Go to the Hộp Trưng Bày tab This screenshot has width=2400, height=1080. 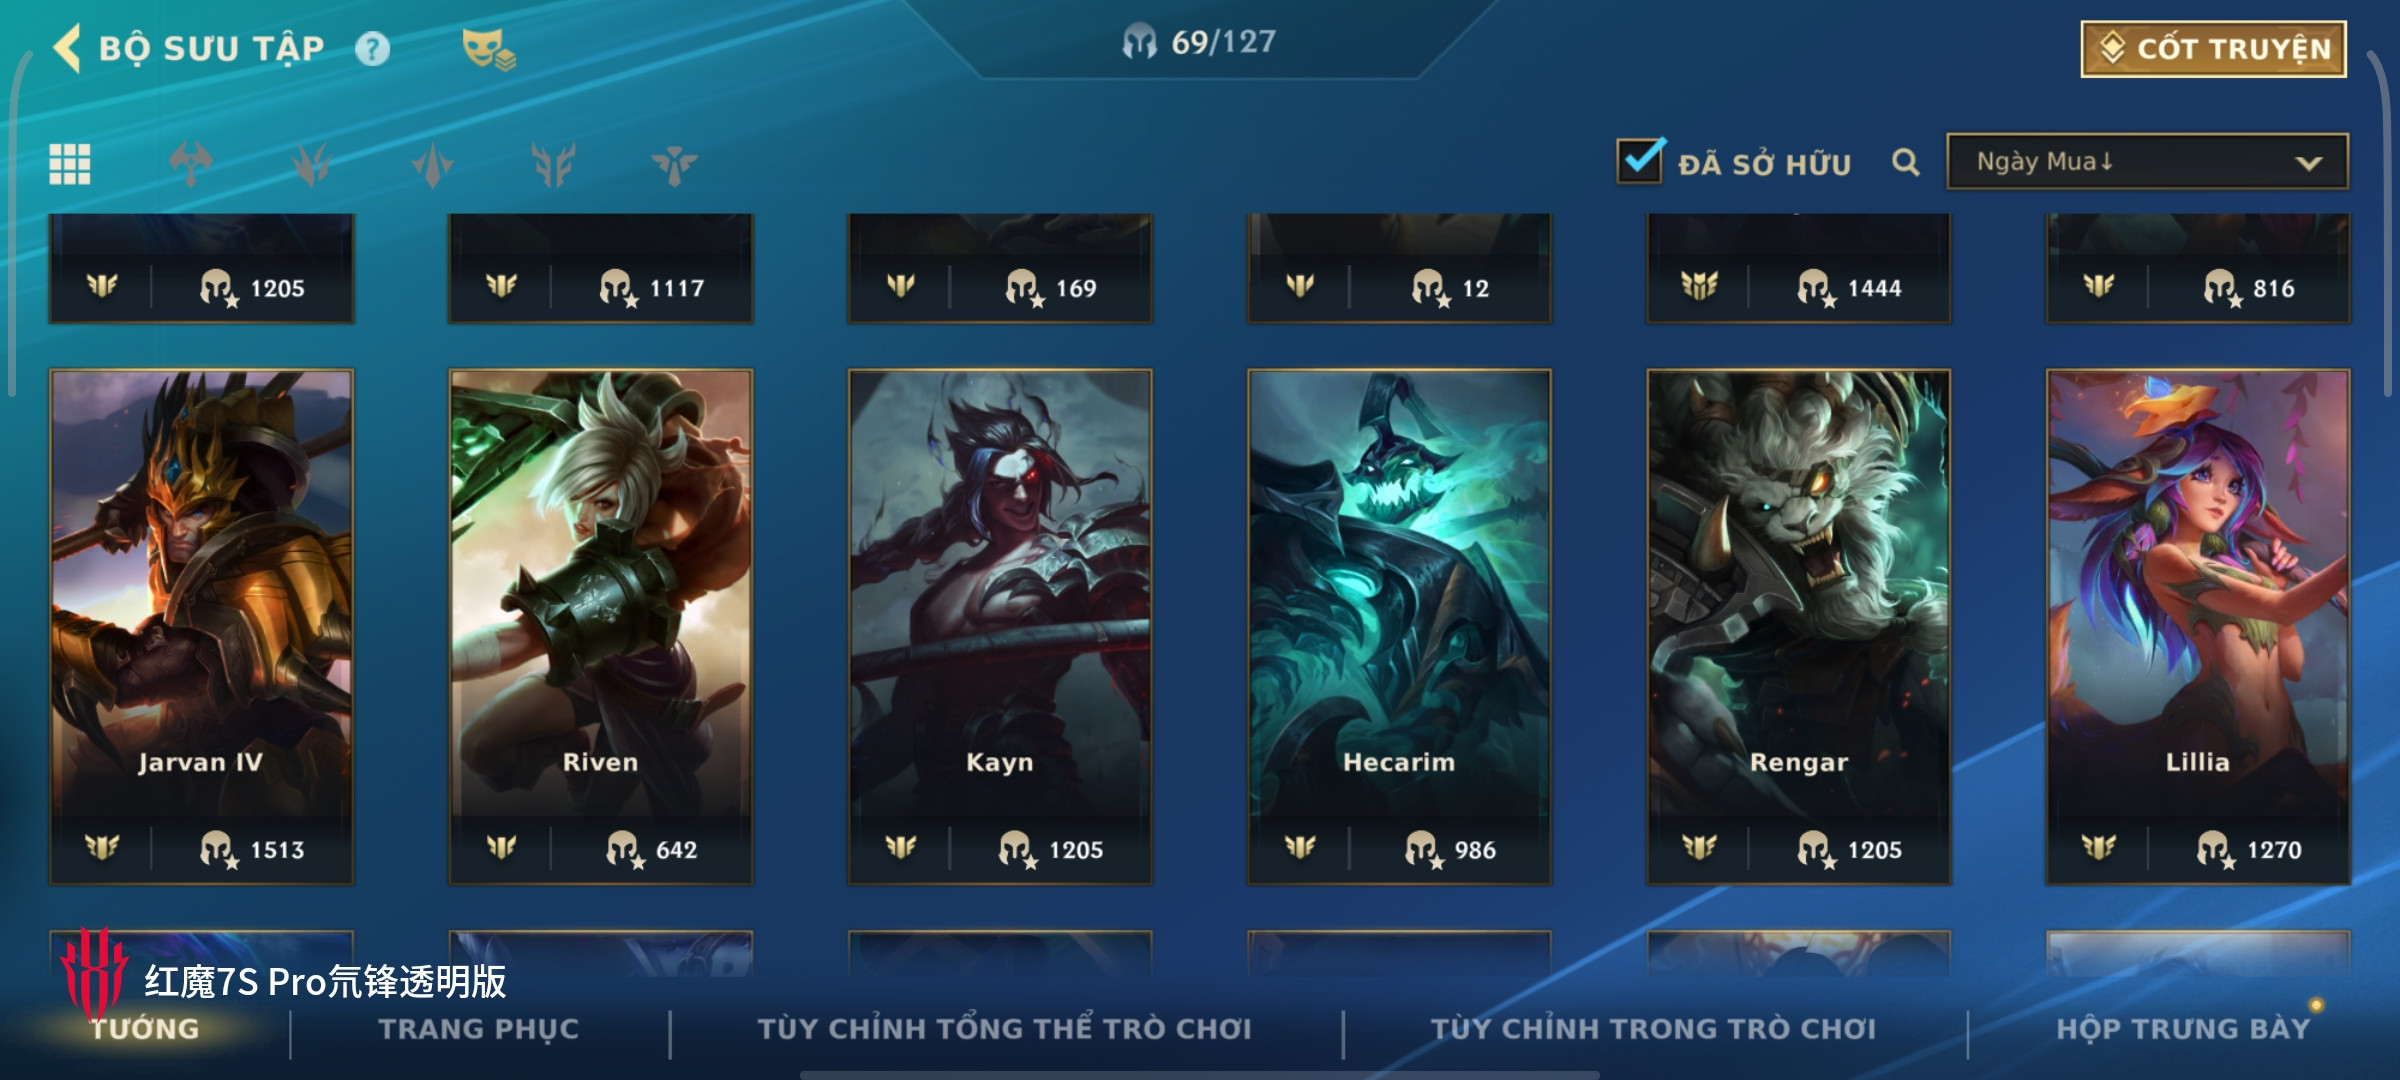(x=2183, y=1029)
